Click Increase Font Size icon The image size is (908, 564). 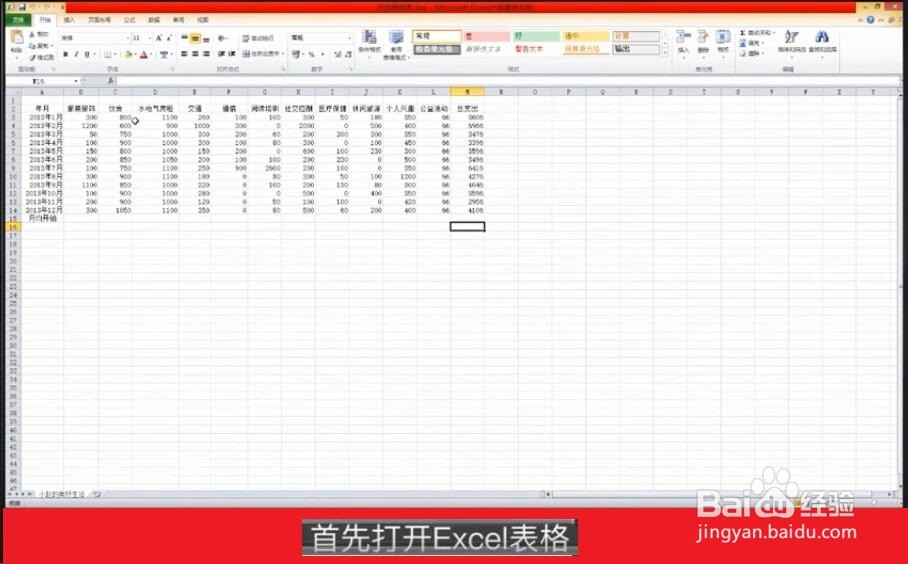pos(159,38)
